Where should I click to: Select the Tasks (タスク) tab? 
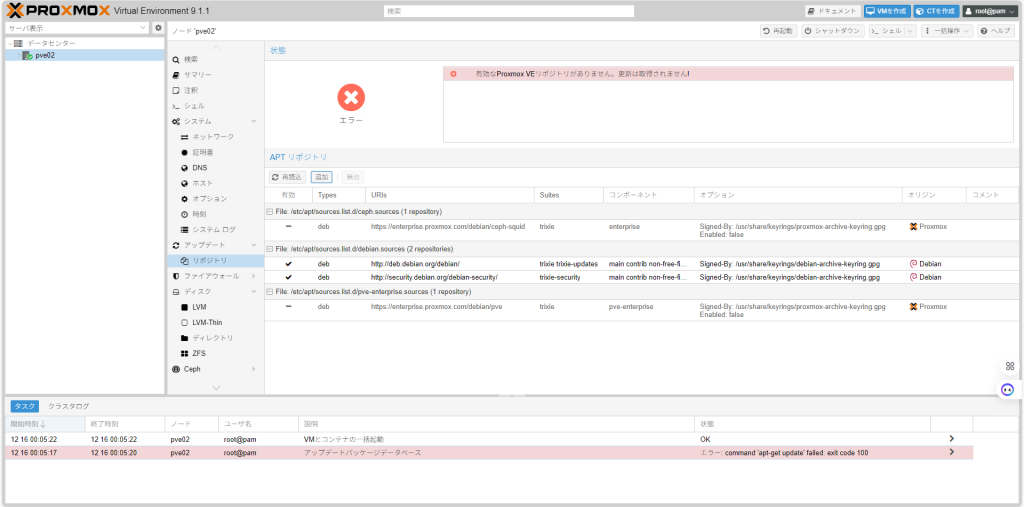coord(25,406)
